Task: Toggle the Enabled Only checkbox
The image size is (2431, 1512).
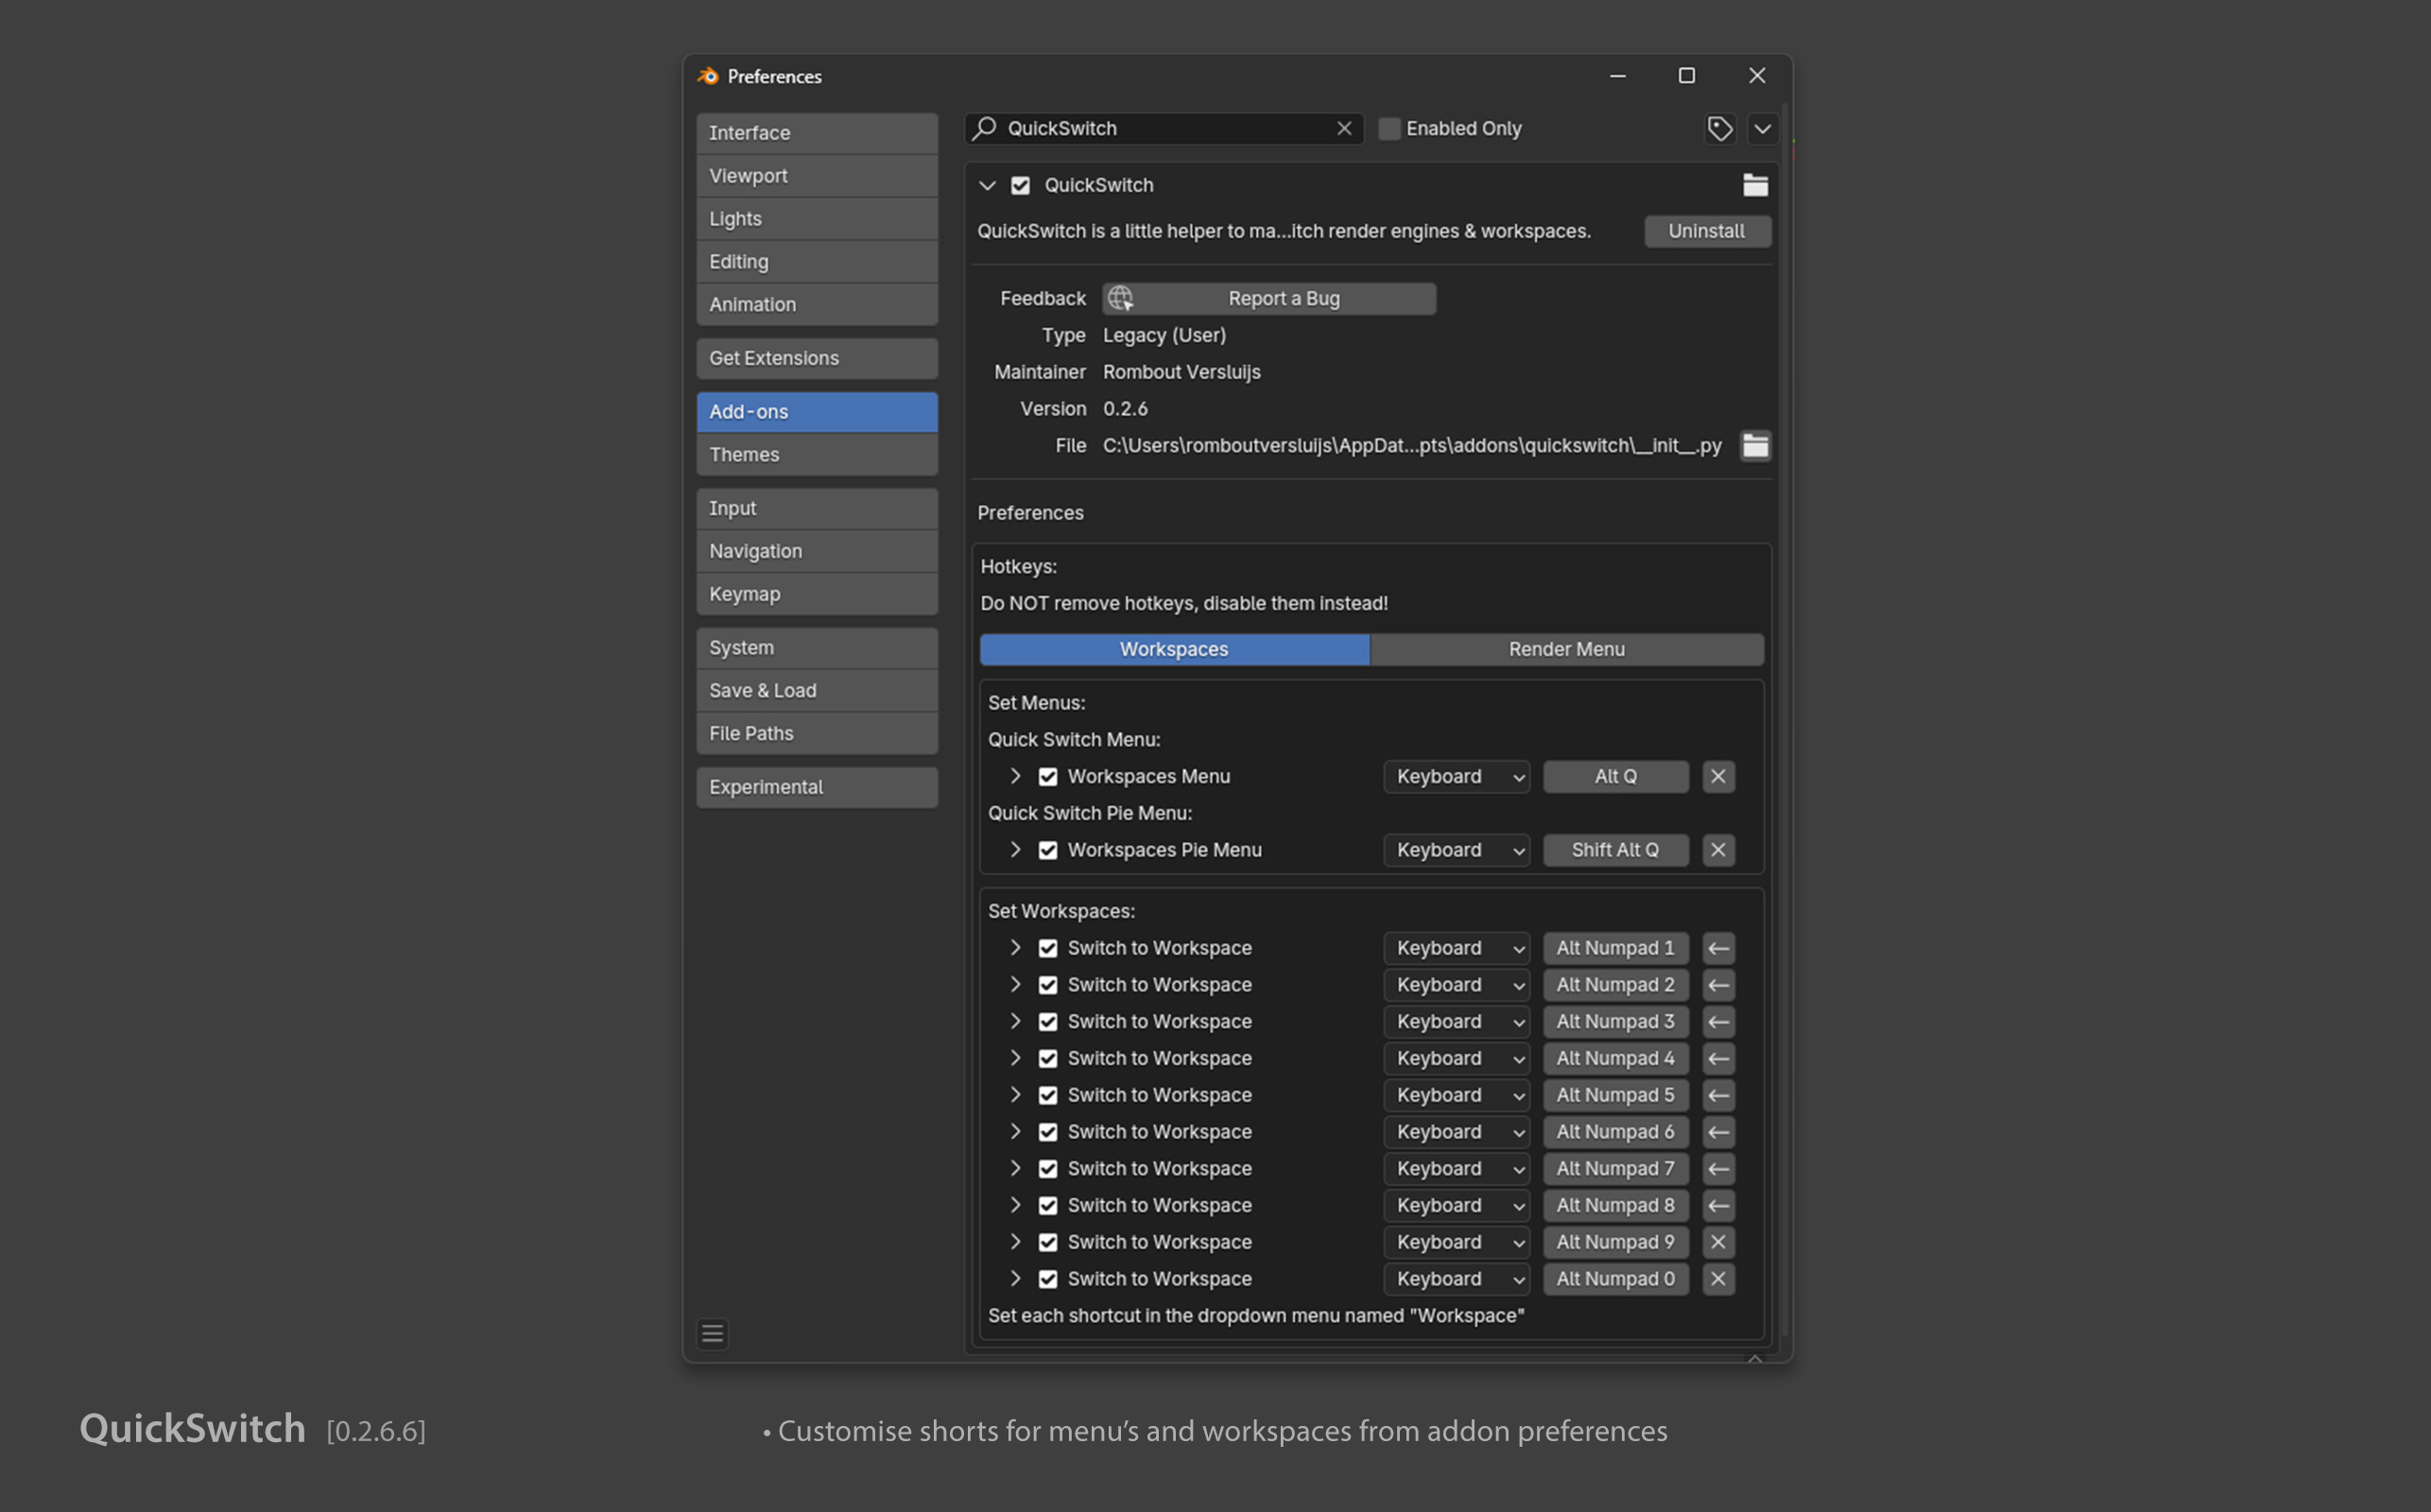Action: pyautogui.click(x=1389, y=129)
